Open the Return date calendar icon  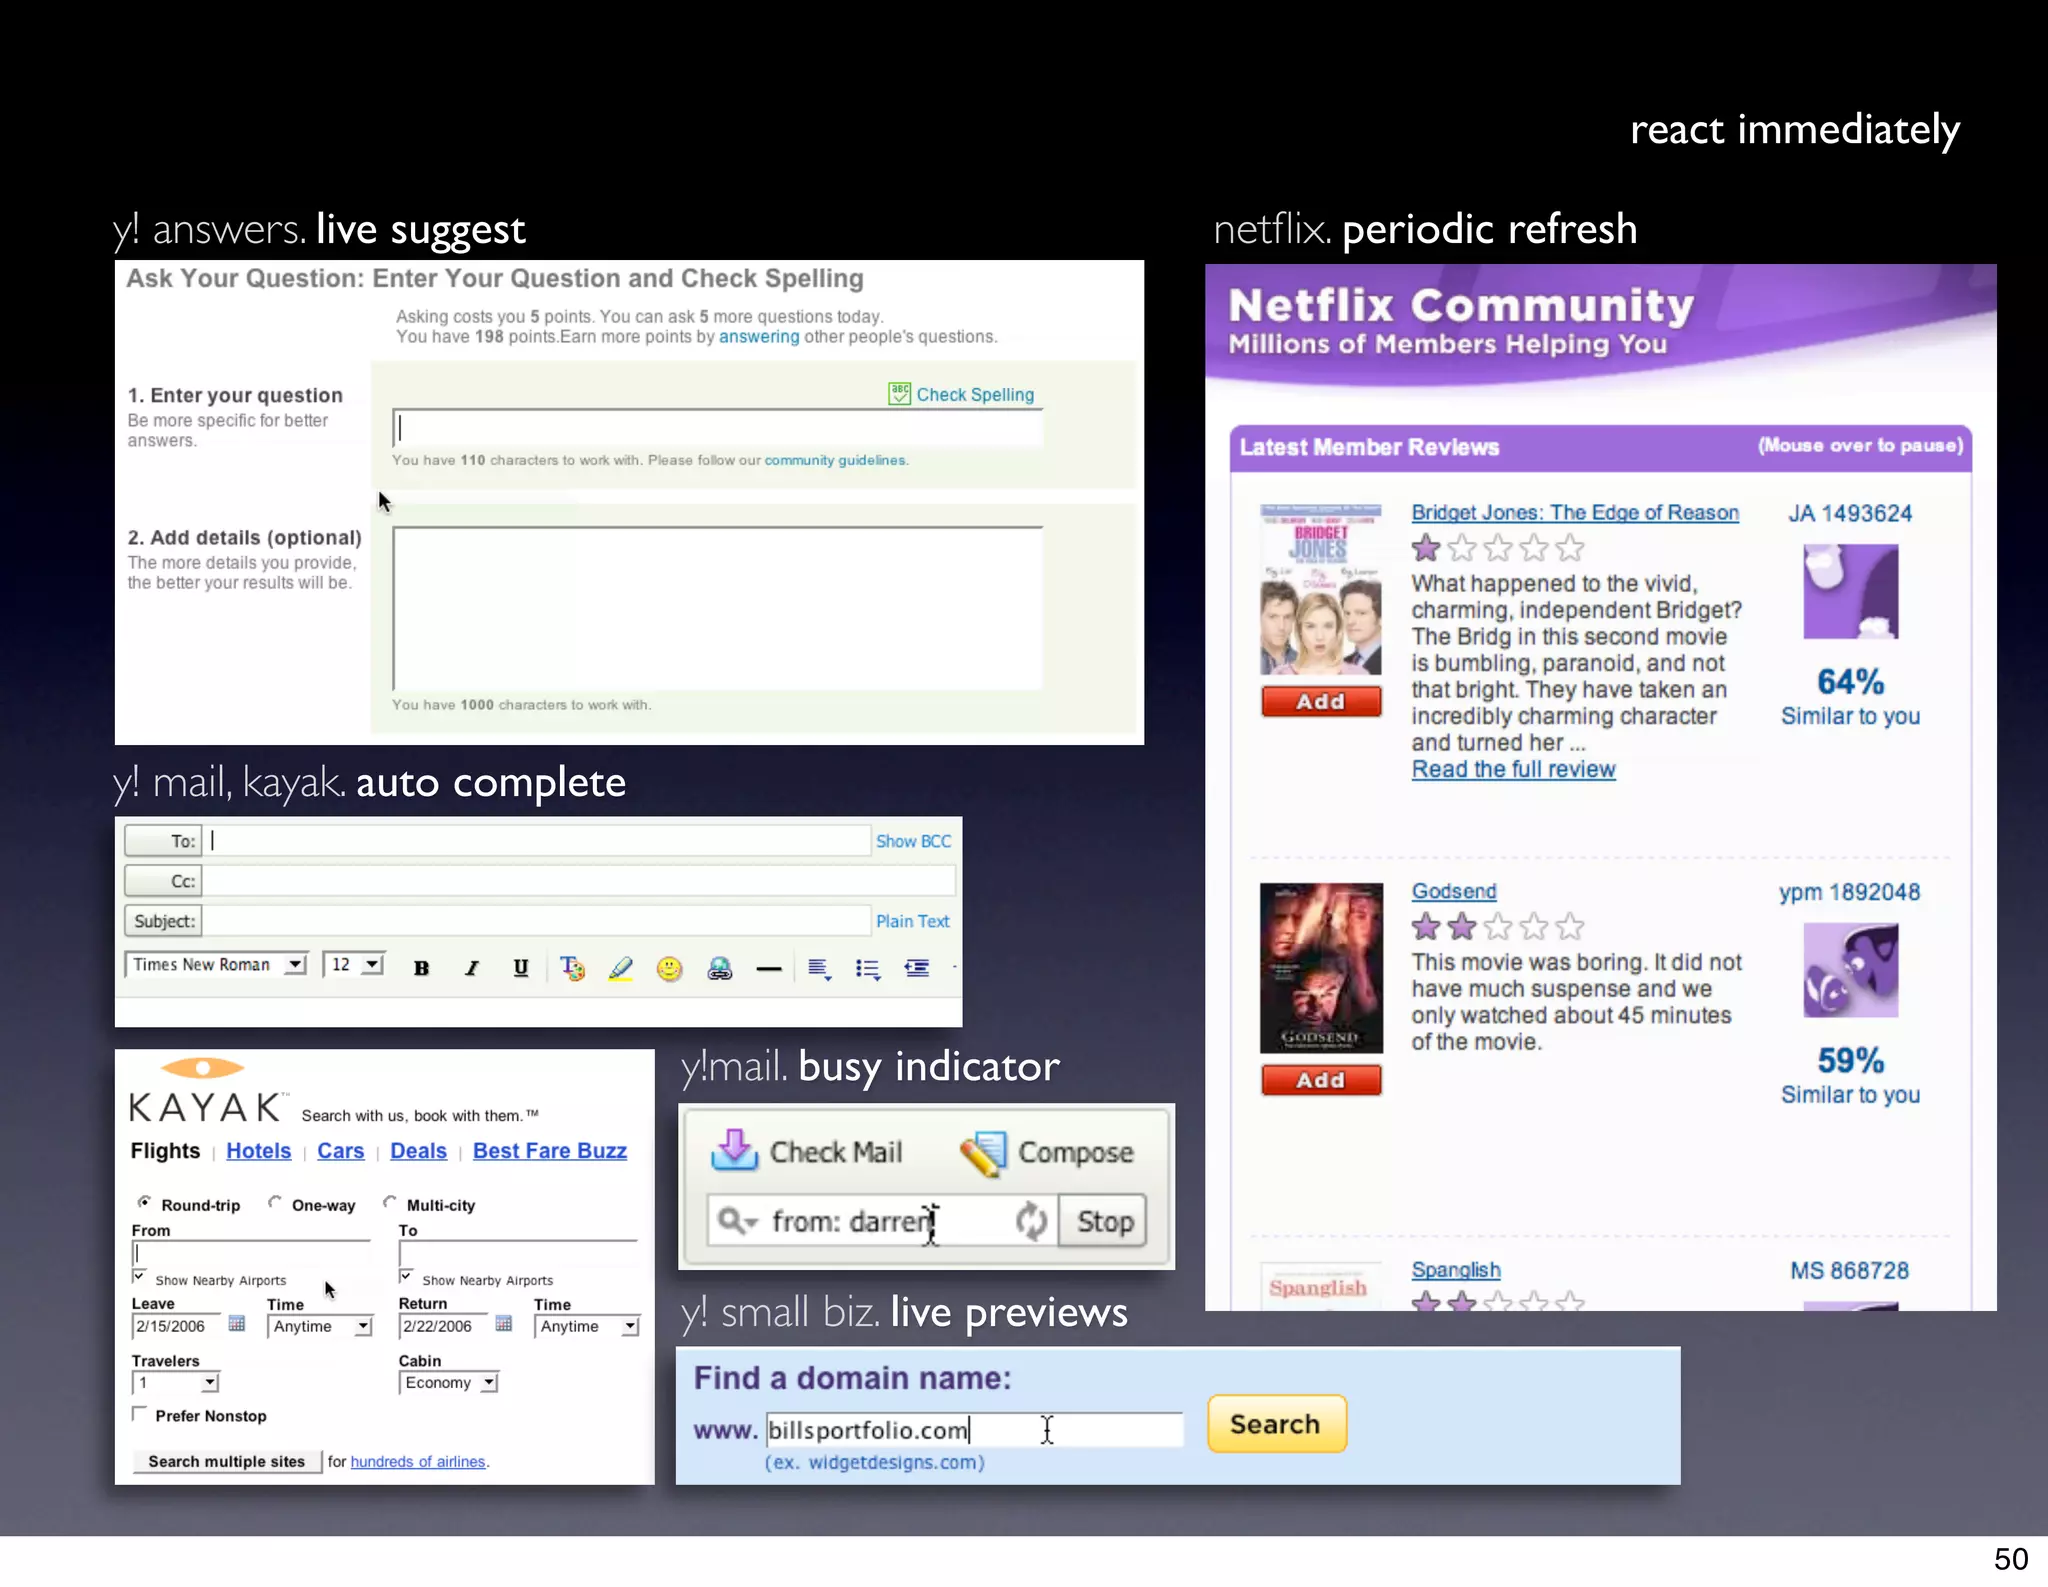pyautogui.click(x=504, y=1323)
